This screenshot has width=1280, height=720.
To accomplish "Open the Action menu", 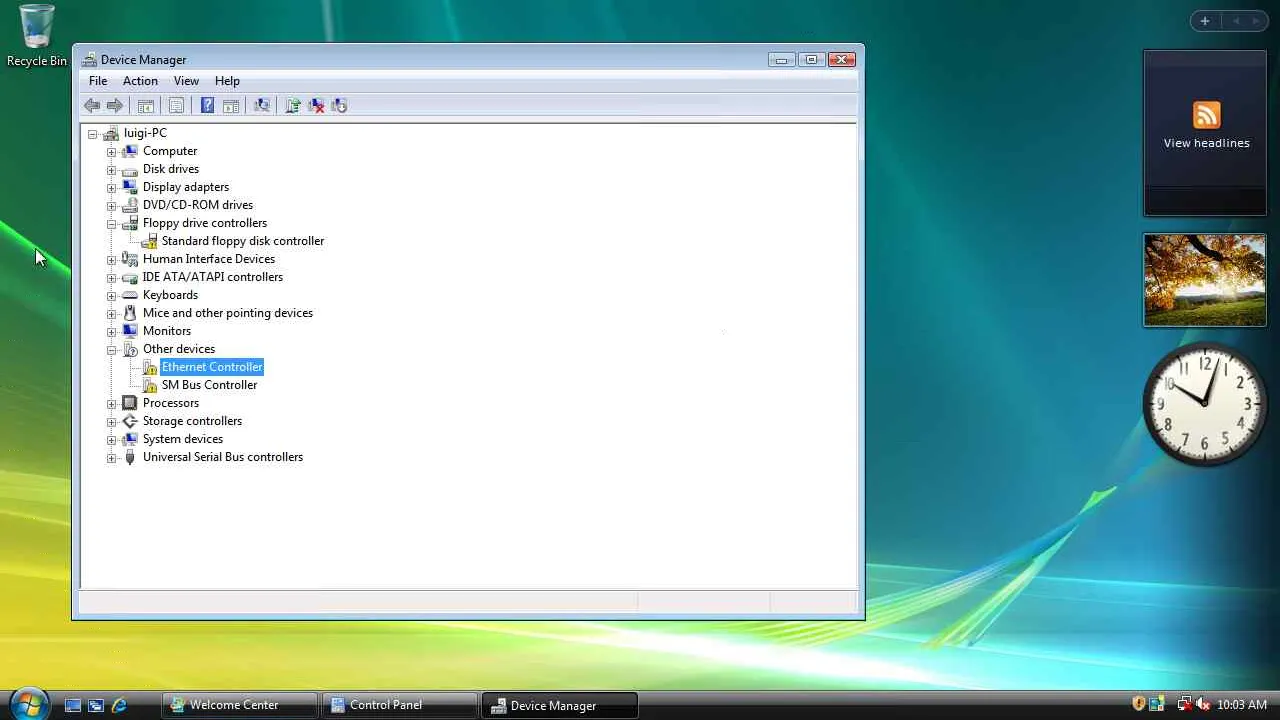I will click(x=140, y=81).
